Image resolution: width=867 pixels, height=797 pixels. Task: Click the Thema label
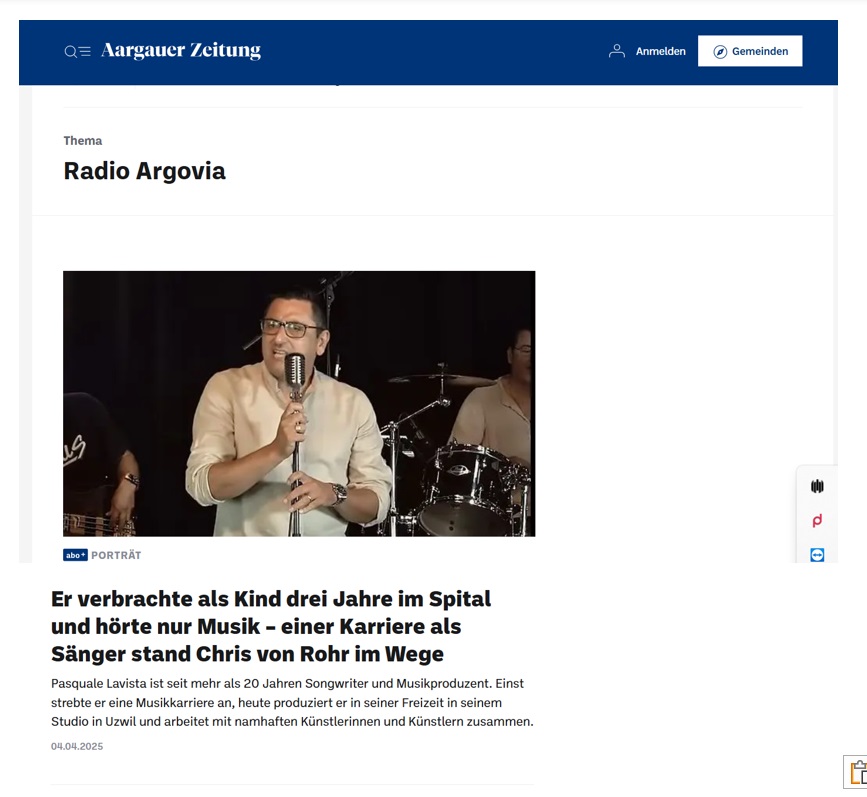tap(83, 140)
